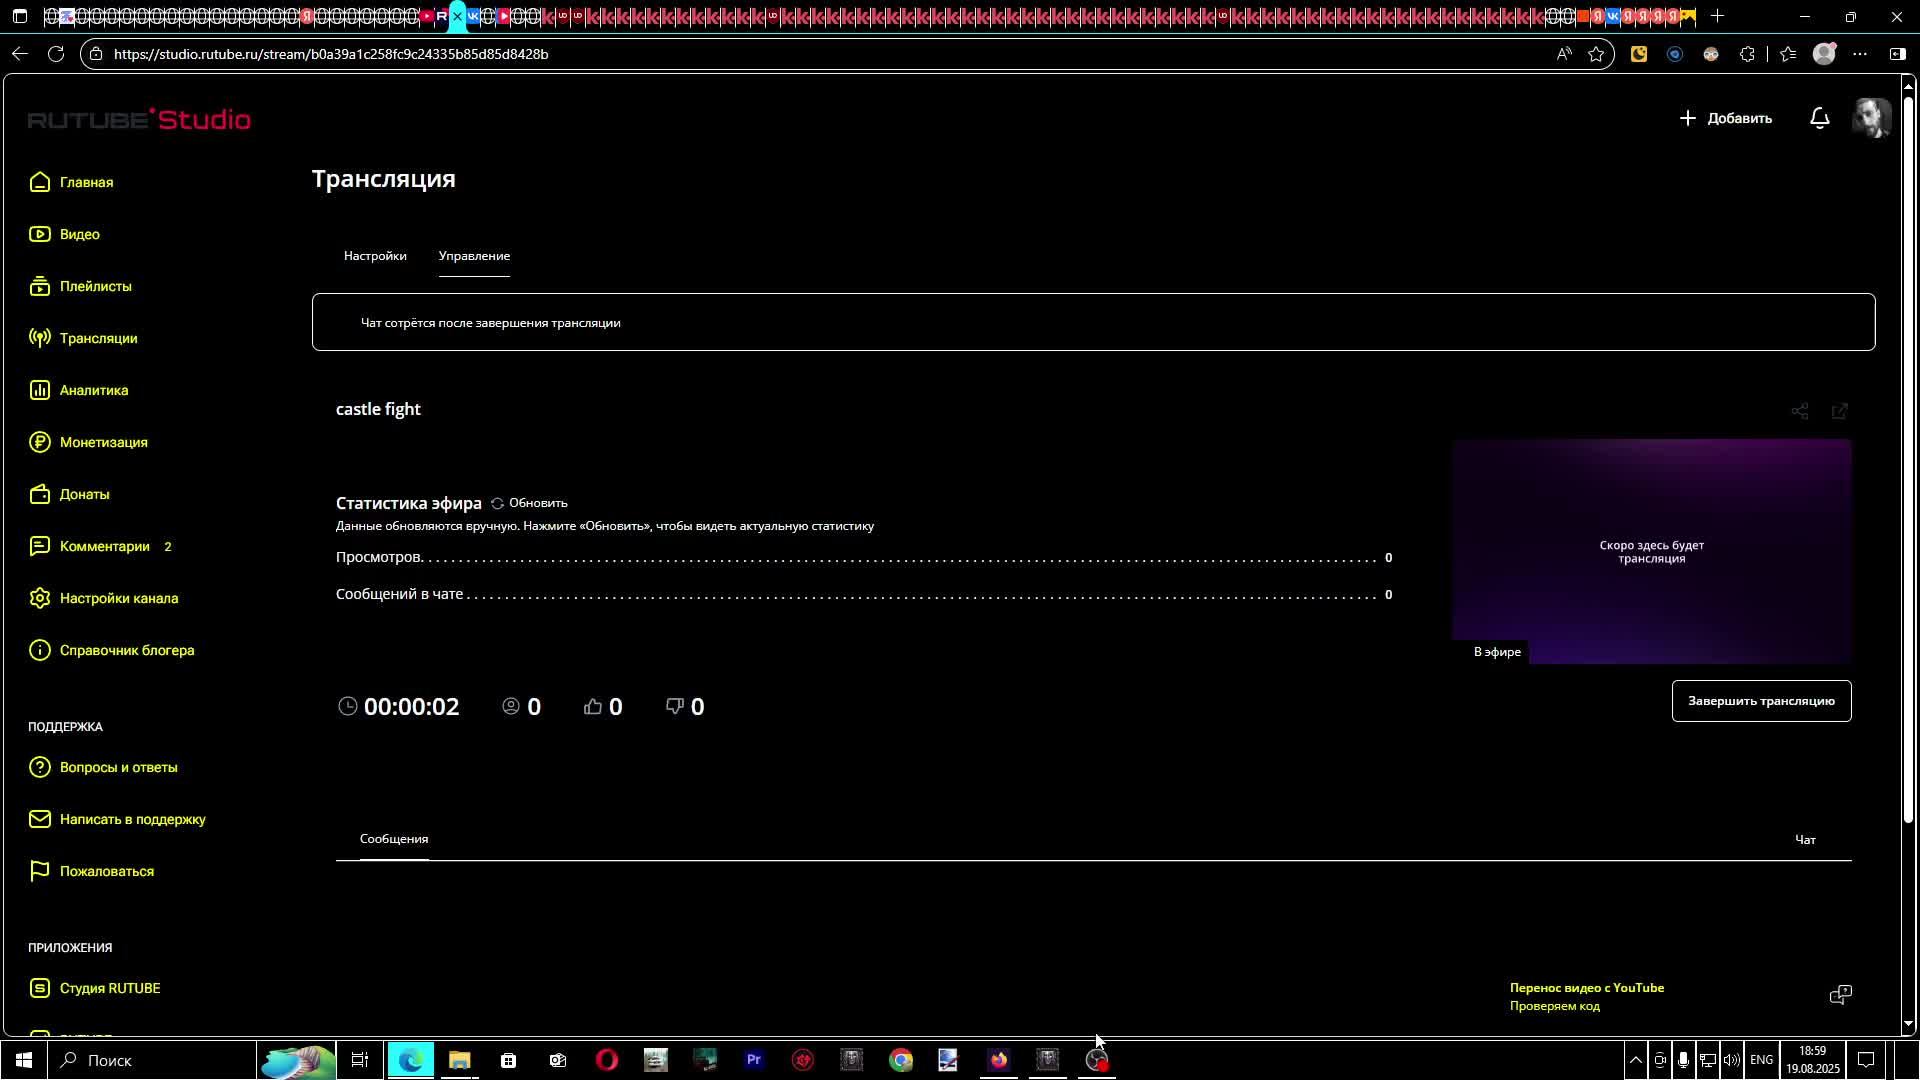Click the help chat icon bottom right

[x=1840, y=994]
